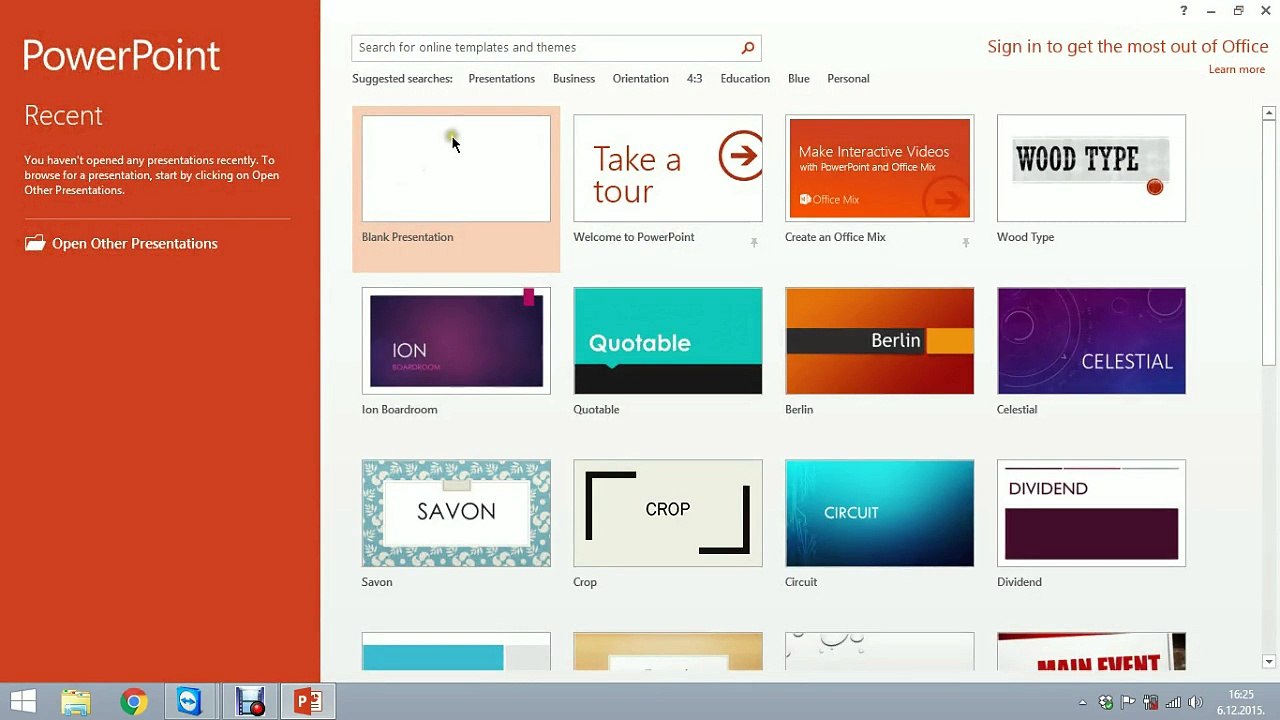Click the 'Suggested searches:' label
This screenshot has height=720, width=1280.
tap(402, 78)
